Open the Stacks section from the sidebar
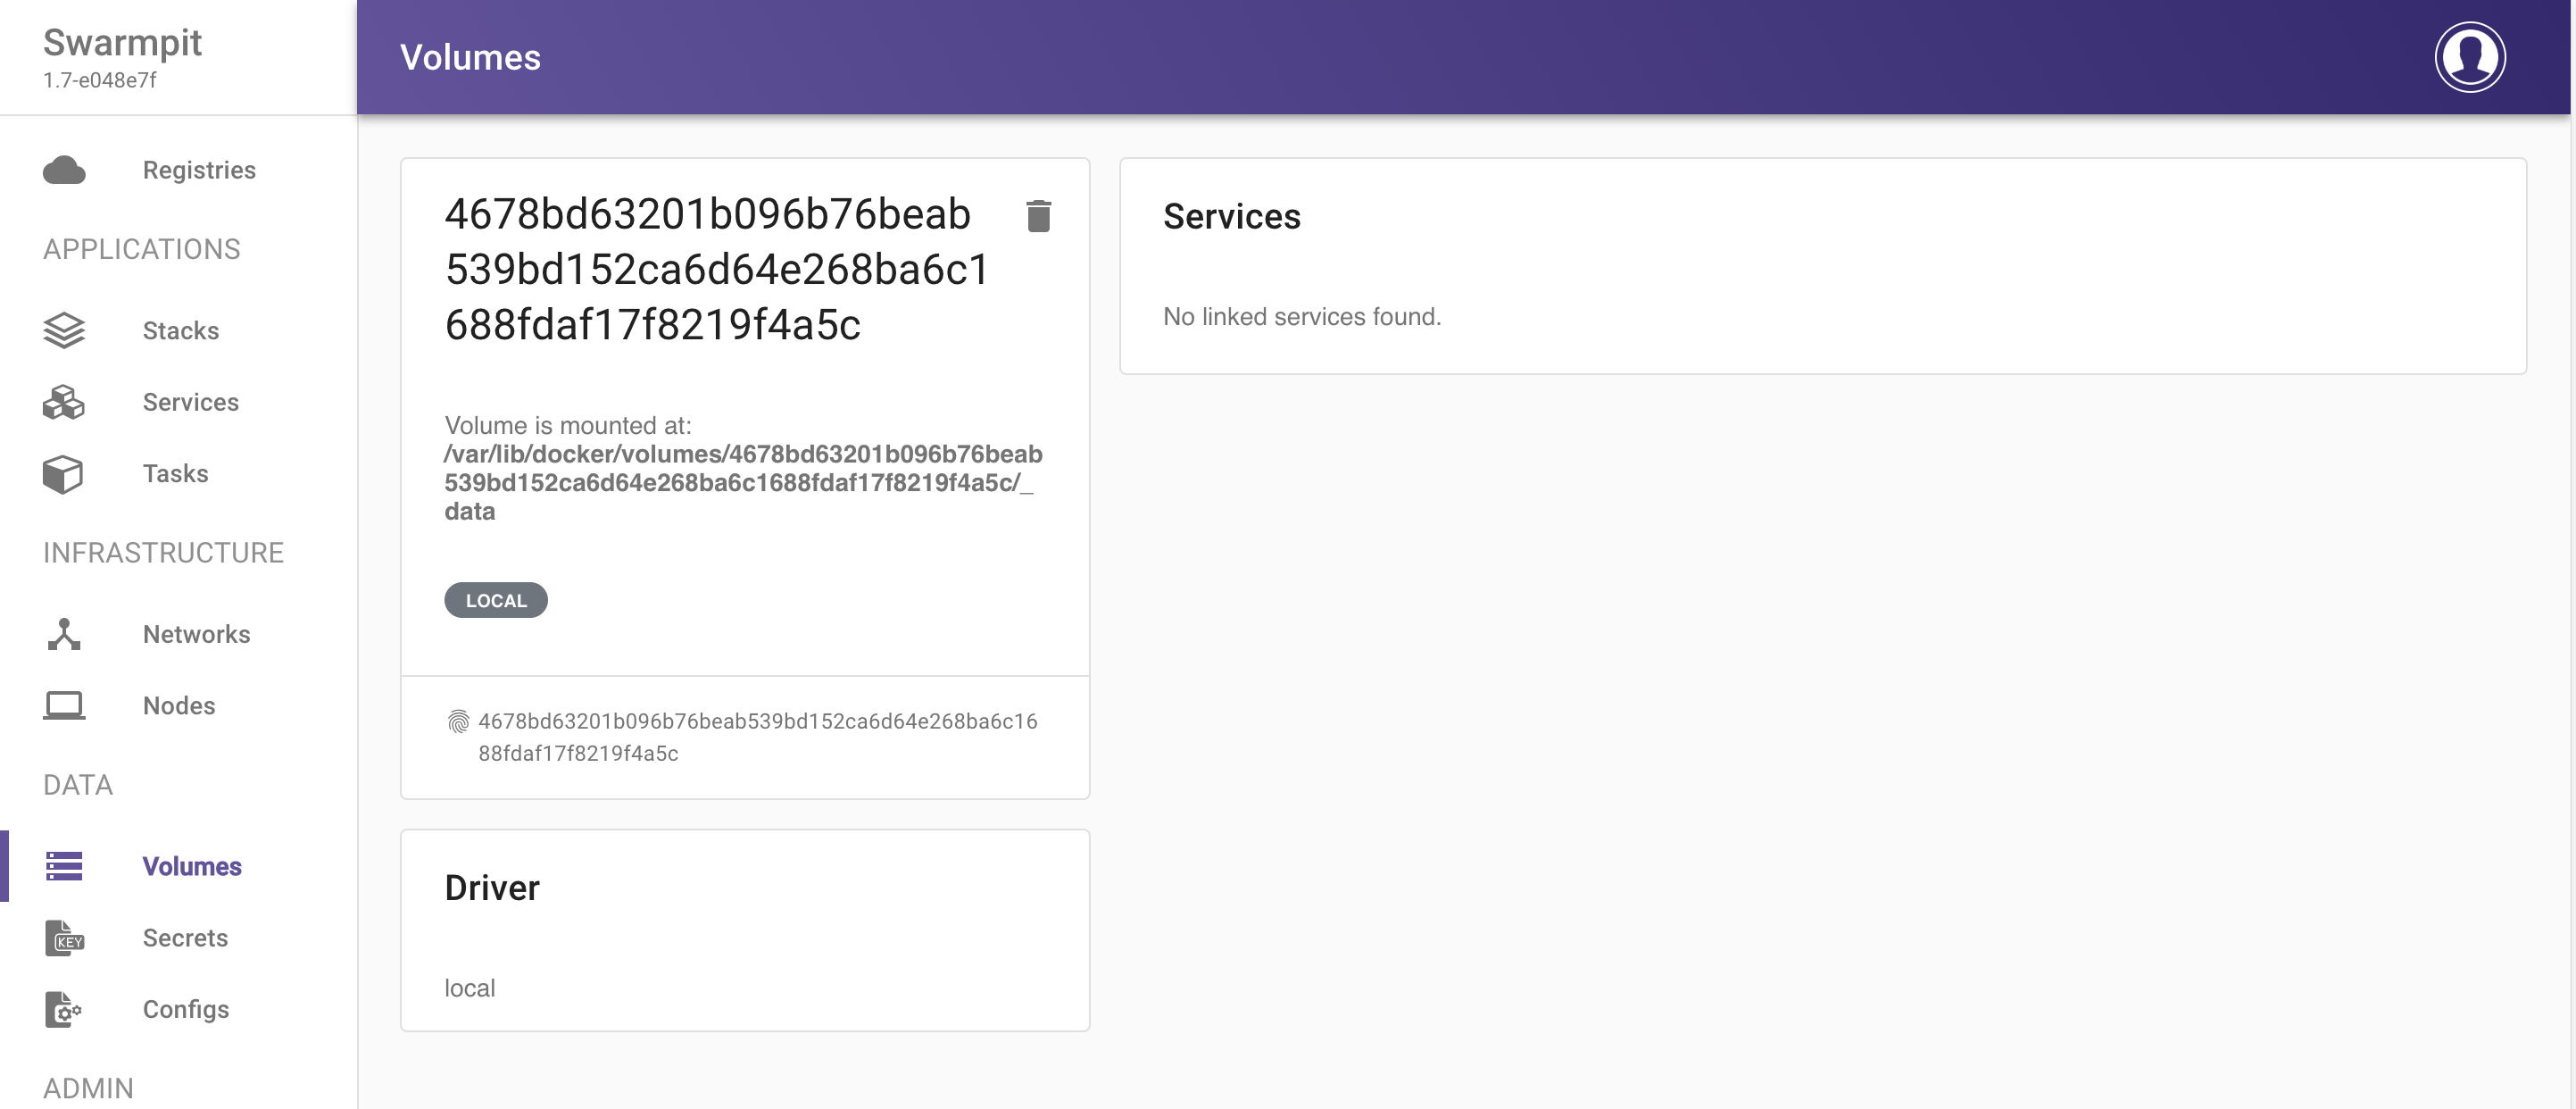The image size is (2576, 1109). (181, 330)
